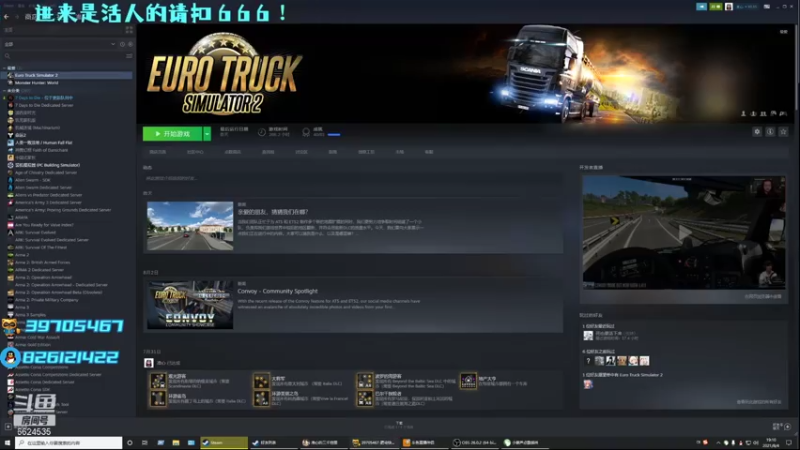The width and height of the screenshot is (800, 450).
Task: Open the game info icon
Action: tap(770, 132)
